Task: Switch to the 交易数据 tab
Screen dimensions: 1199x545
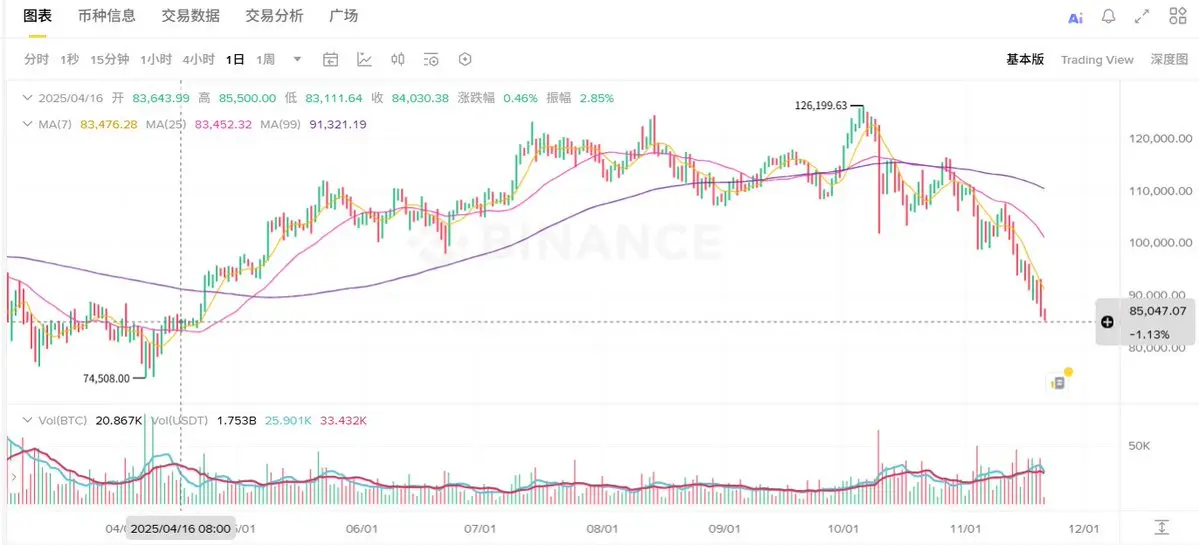Action: pyautogui.click(x=190, y=15)
